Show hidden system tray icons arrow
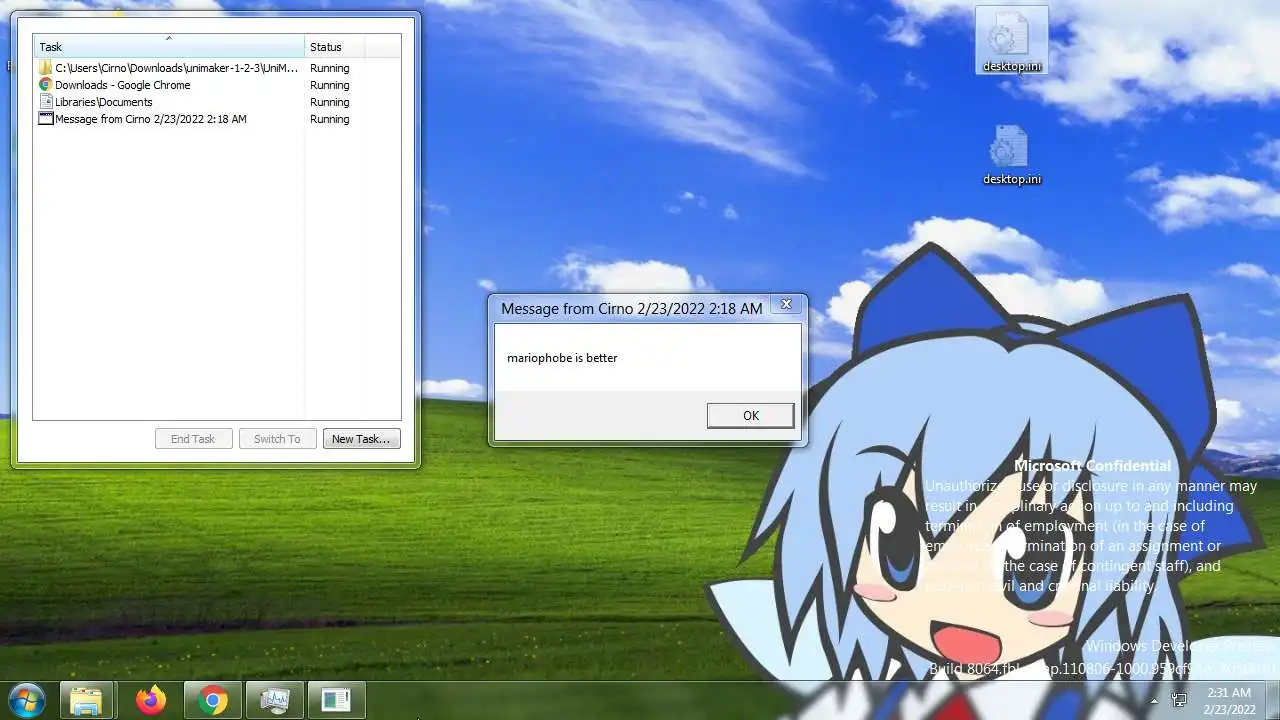The width and height of the screenshot is (1280, 720). pos(1155,701)
